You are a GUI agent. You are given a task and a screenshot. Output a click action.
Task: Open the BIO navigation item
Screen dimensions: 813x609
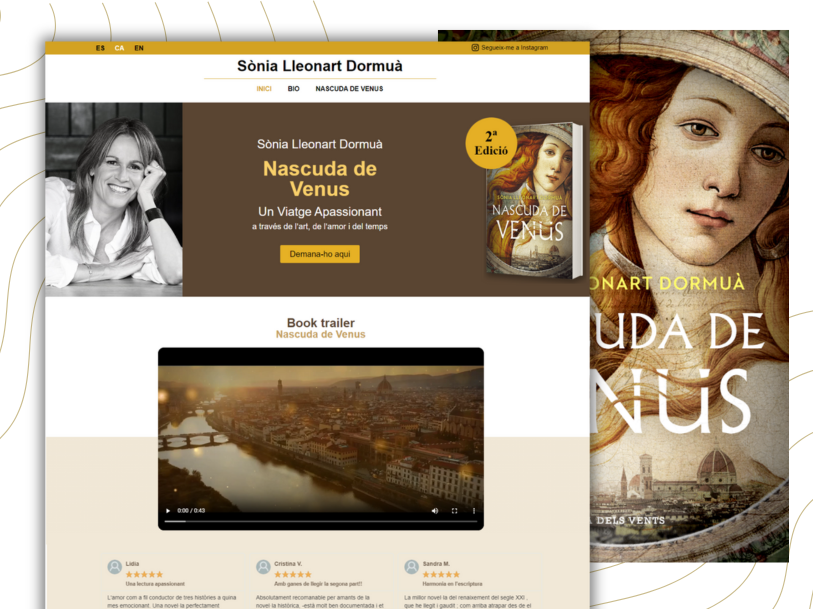[x=293, y=88]
